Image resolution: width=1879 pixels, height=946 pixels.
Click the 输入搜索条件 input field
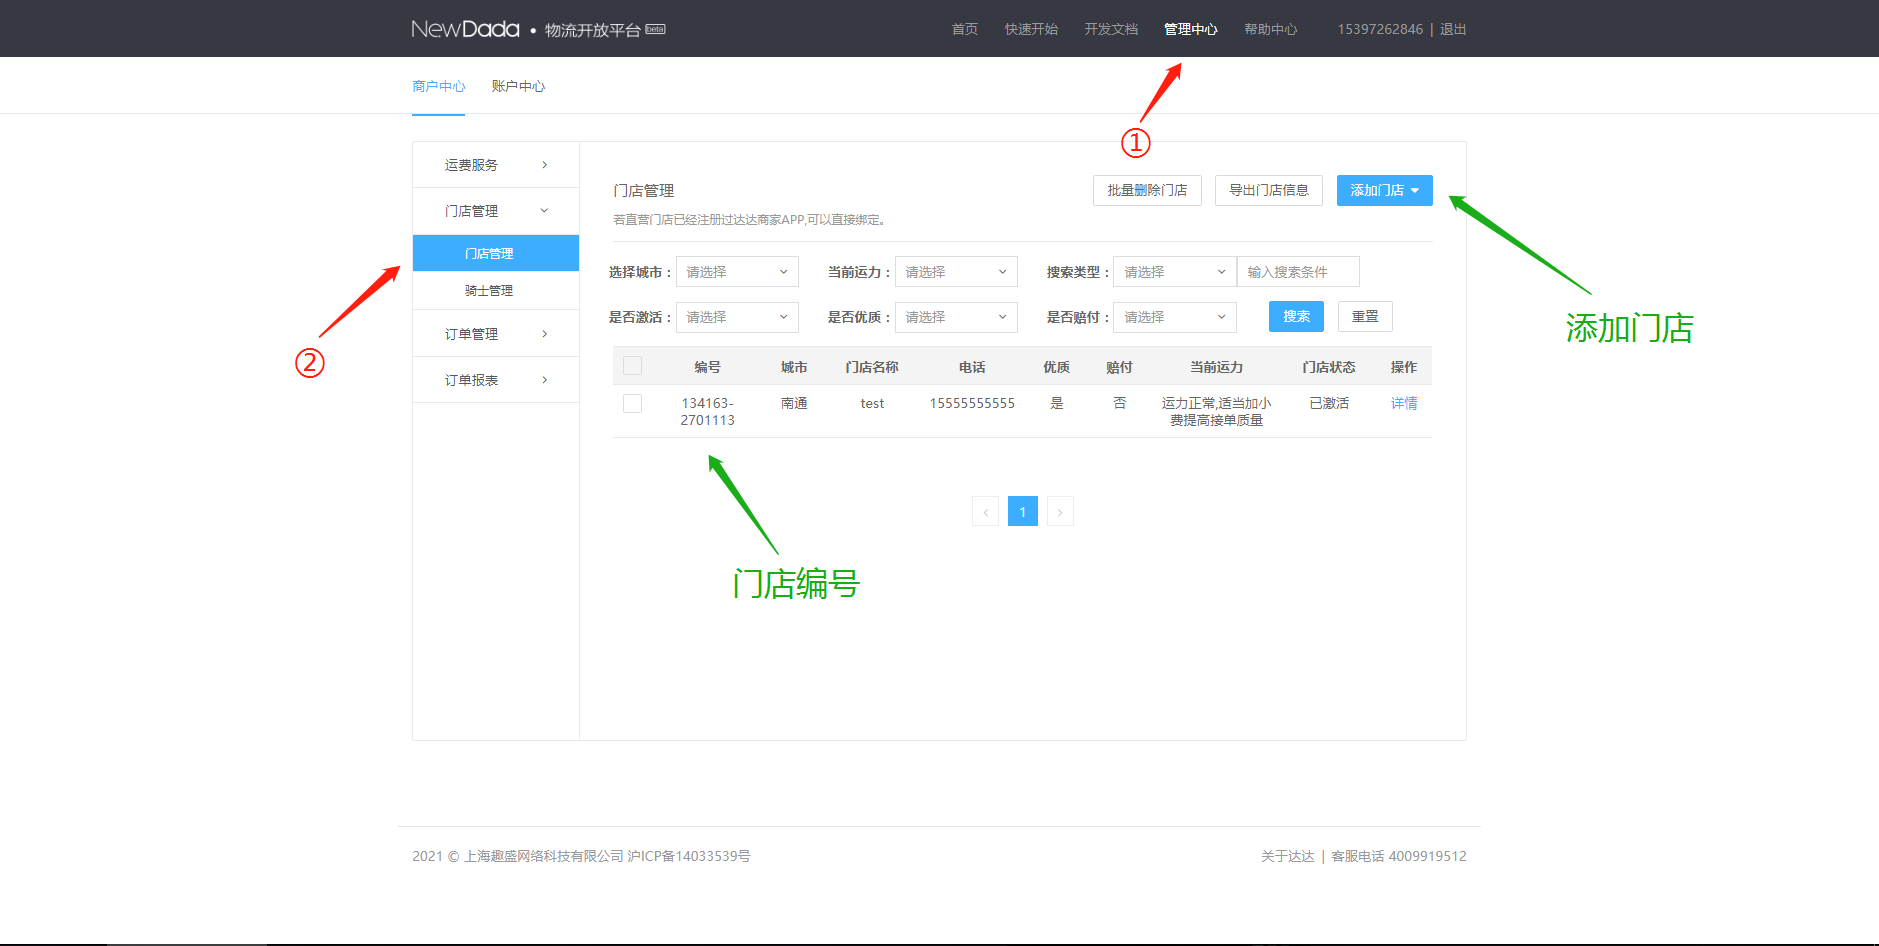pos(1298,272)
